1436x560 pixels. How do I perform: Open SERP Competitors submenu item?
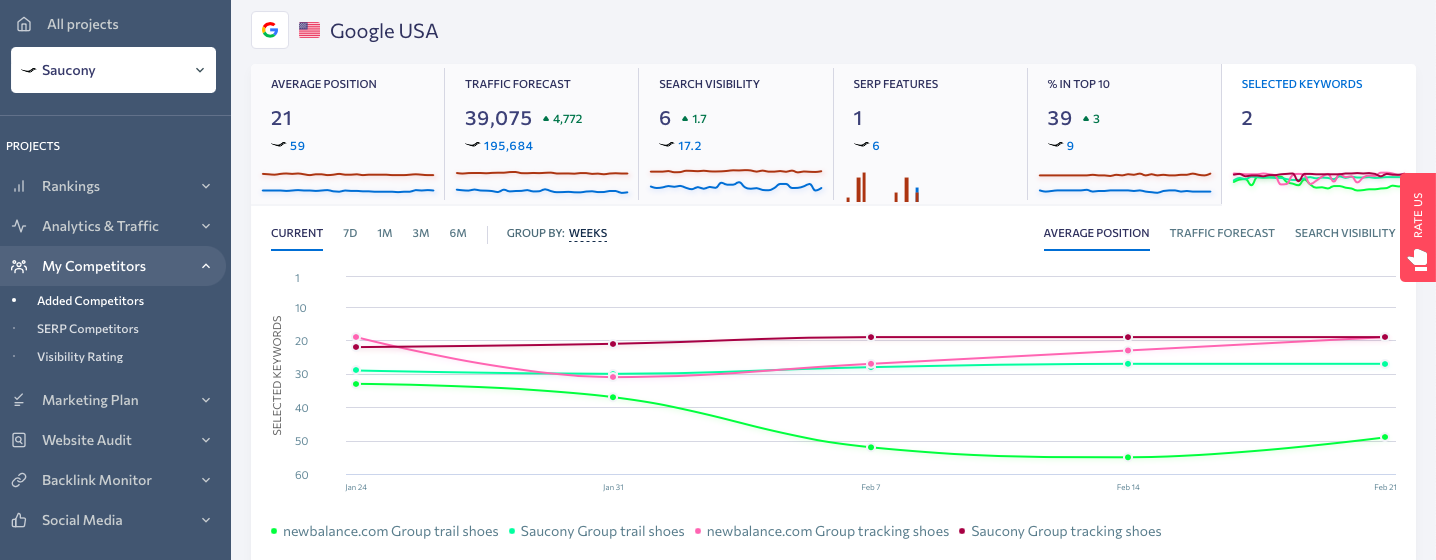coord(88,328)
